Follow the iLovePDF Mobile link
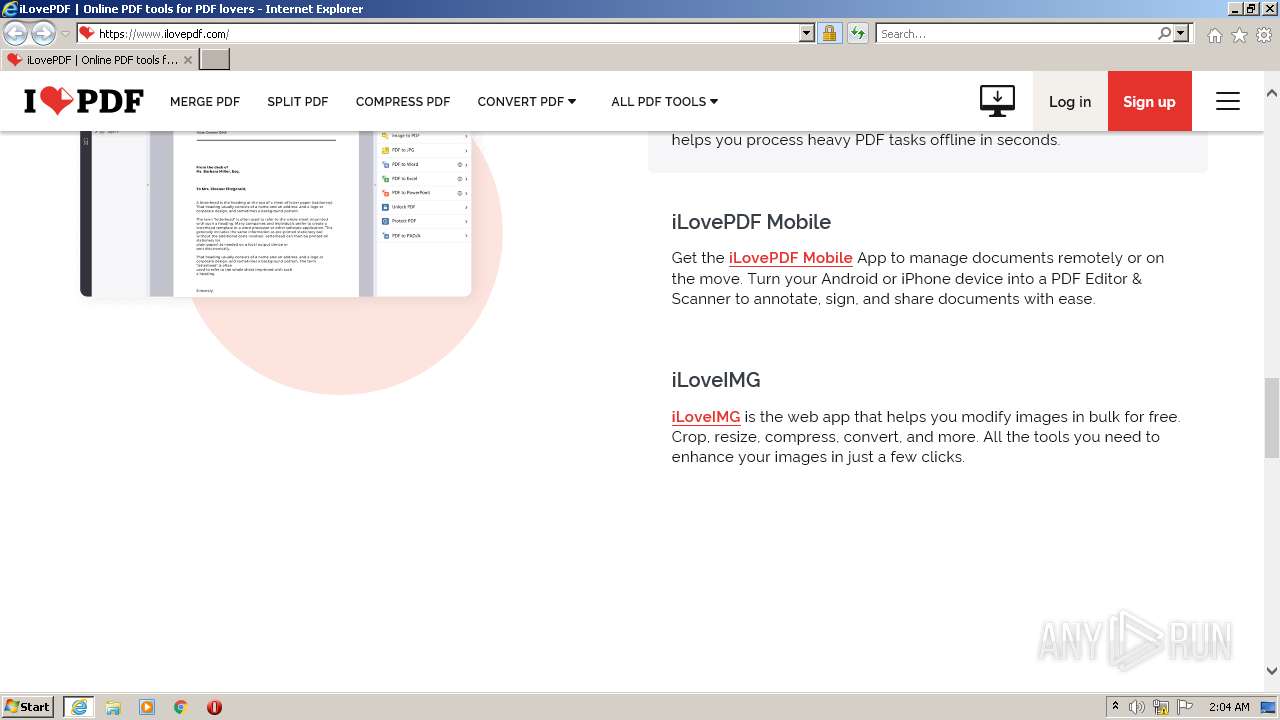1280x720 pixels. [x=791, y=258]
